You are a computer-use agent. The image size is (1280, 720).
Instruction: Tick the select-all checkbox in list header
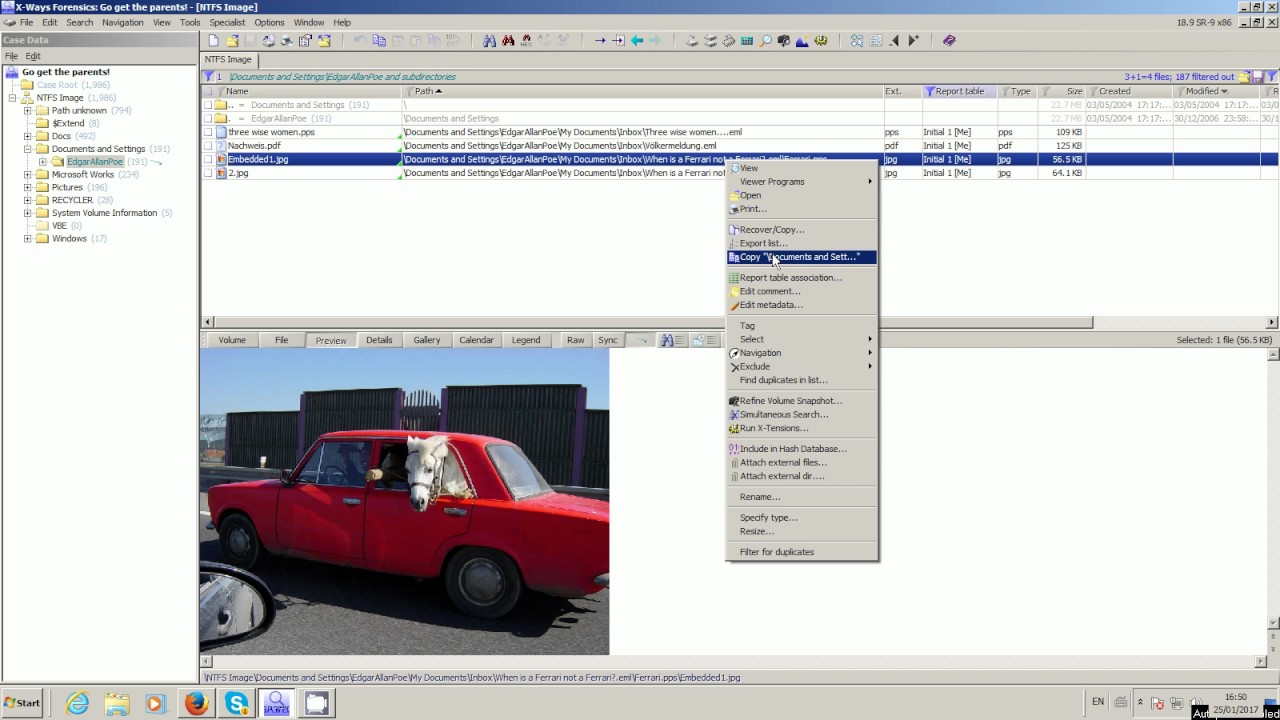click(208, 91)
